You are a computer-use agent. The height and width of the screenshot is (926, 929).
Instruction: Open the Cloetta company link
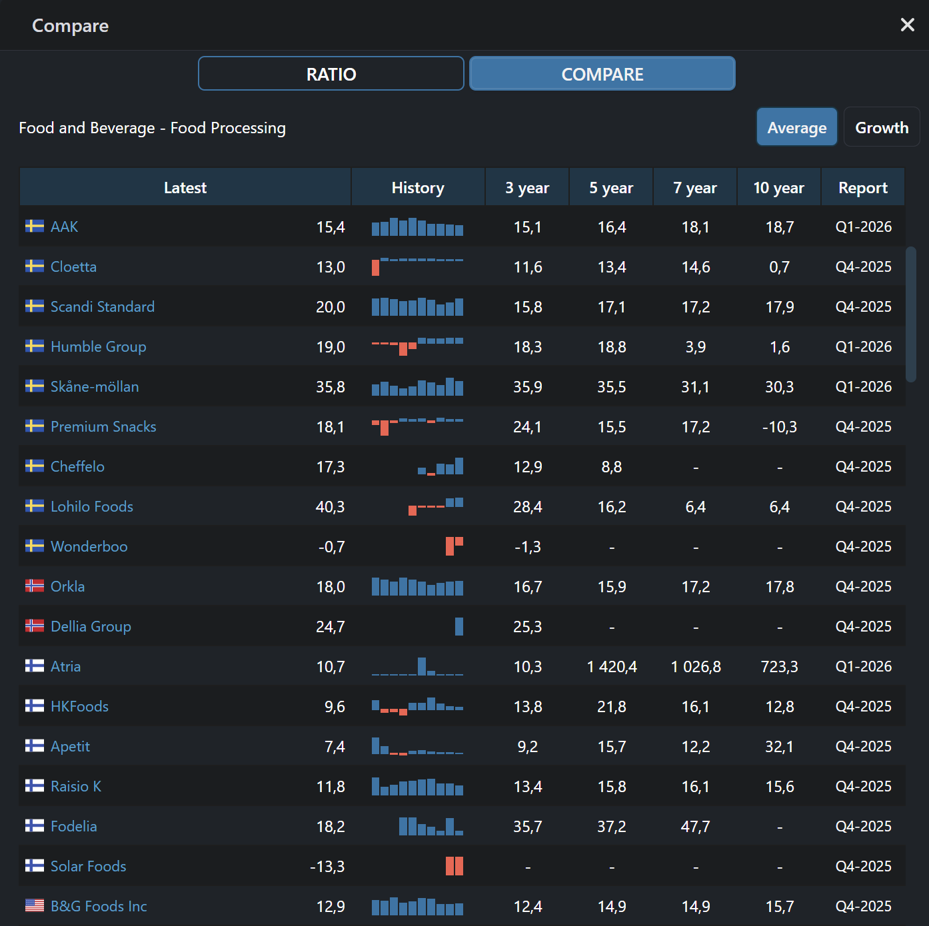point(73,267)
